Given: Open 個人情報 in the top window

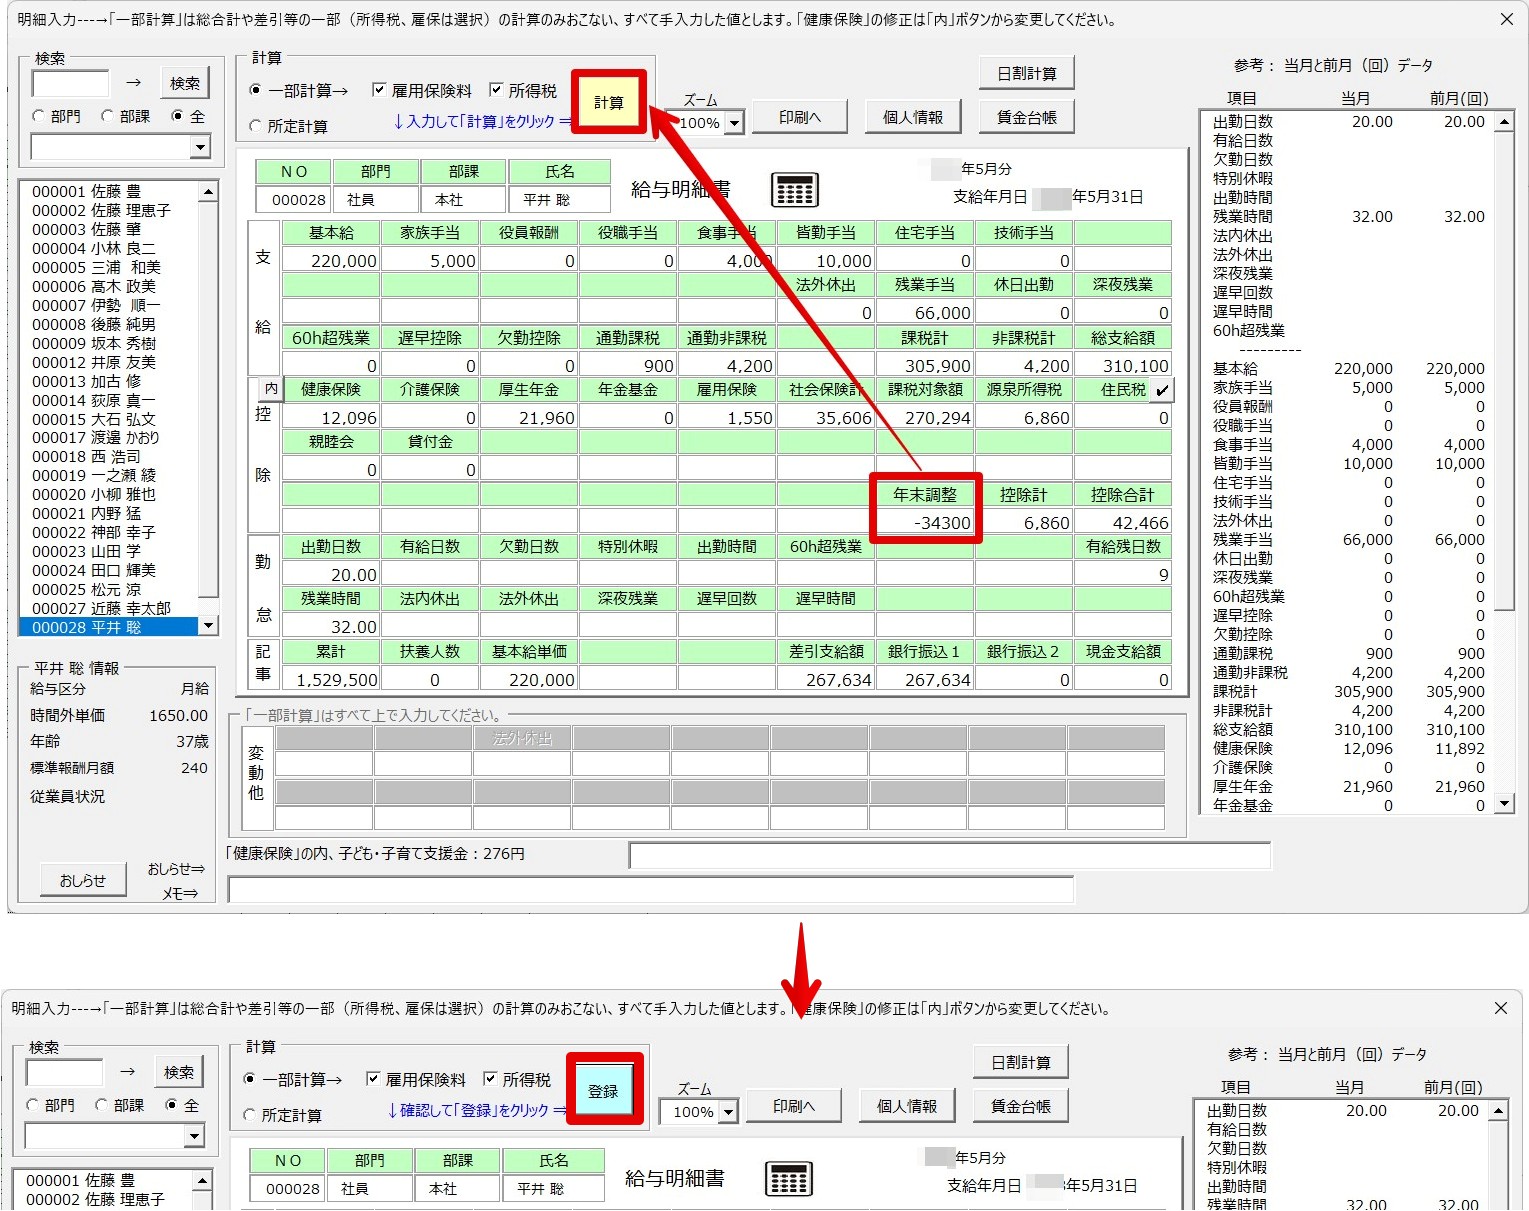Looking at the screenshot, I should (913, 117).
